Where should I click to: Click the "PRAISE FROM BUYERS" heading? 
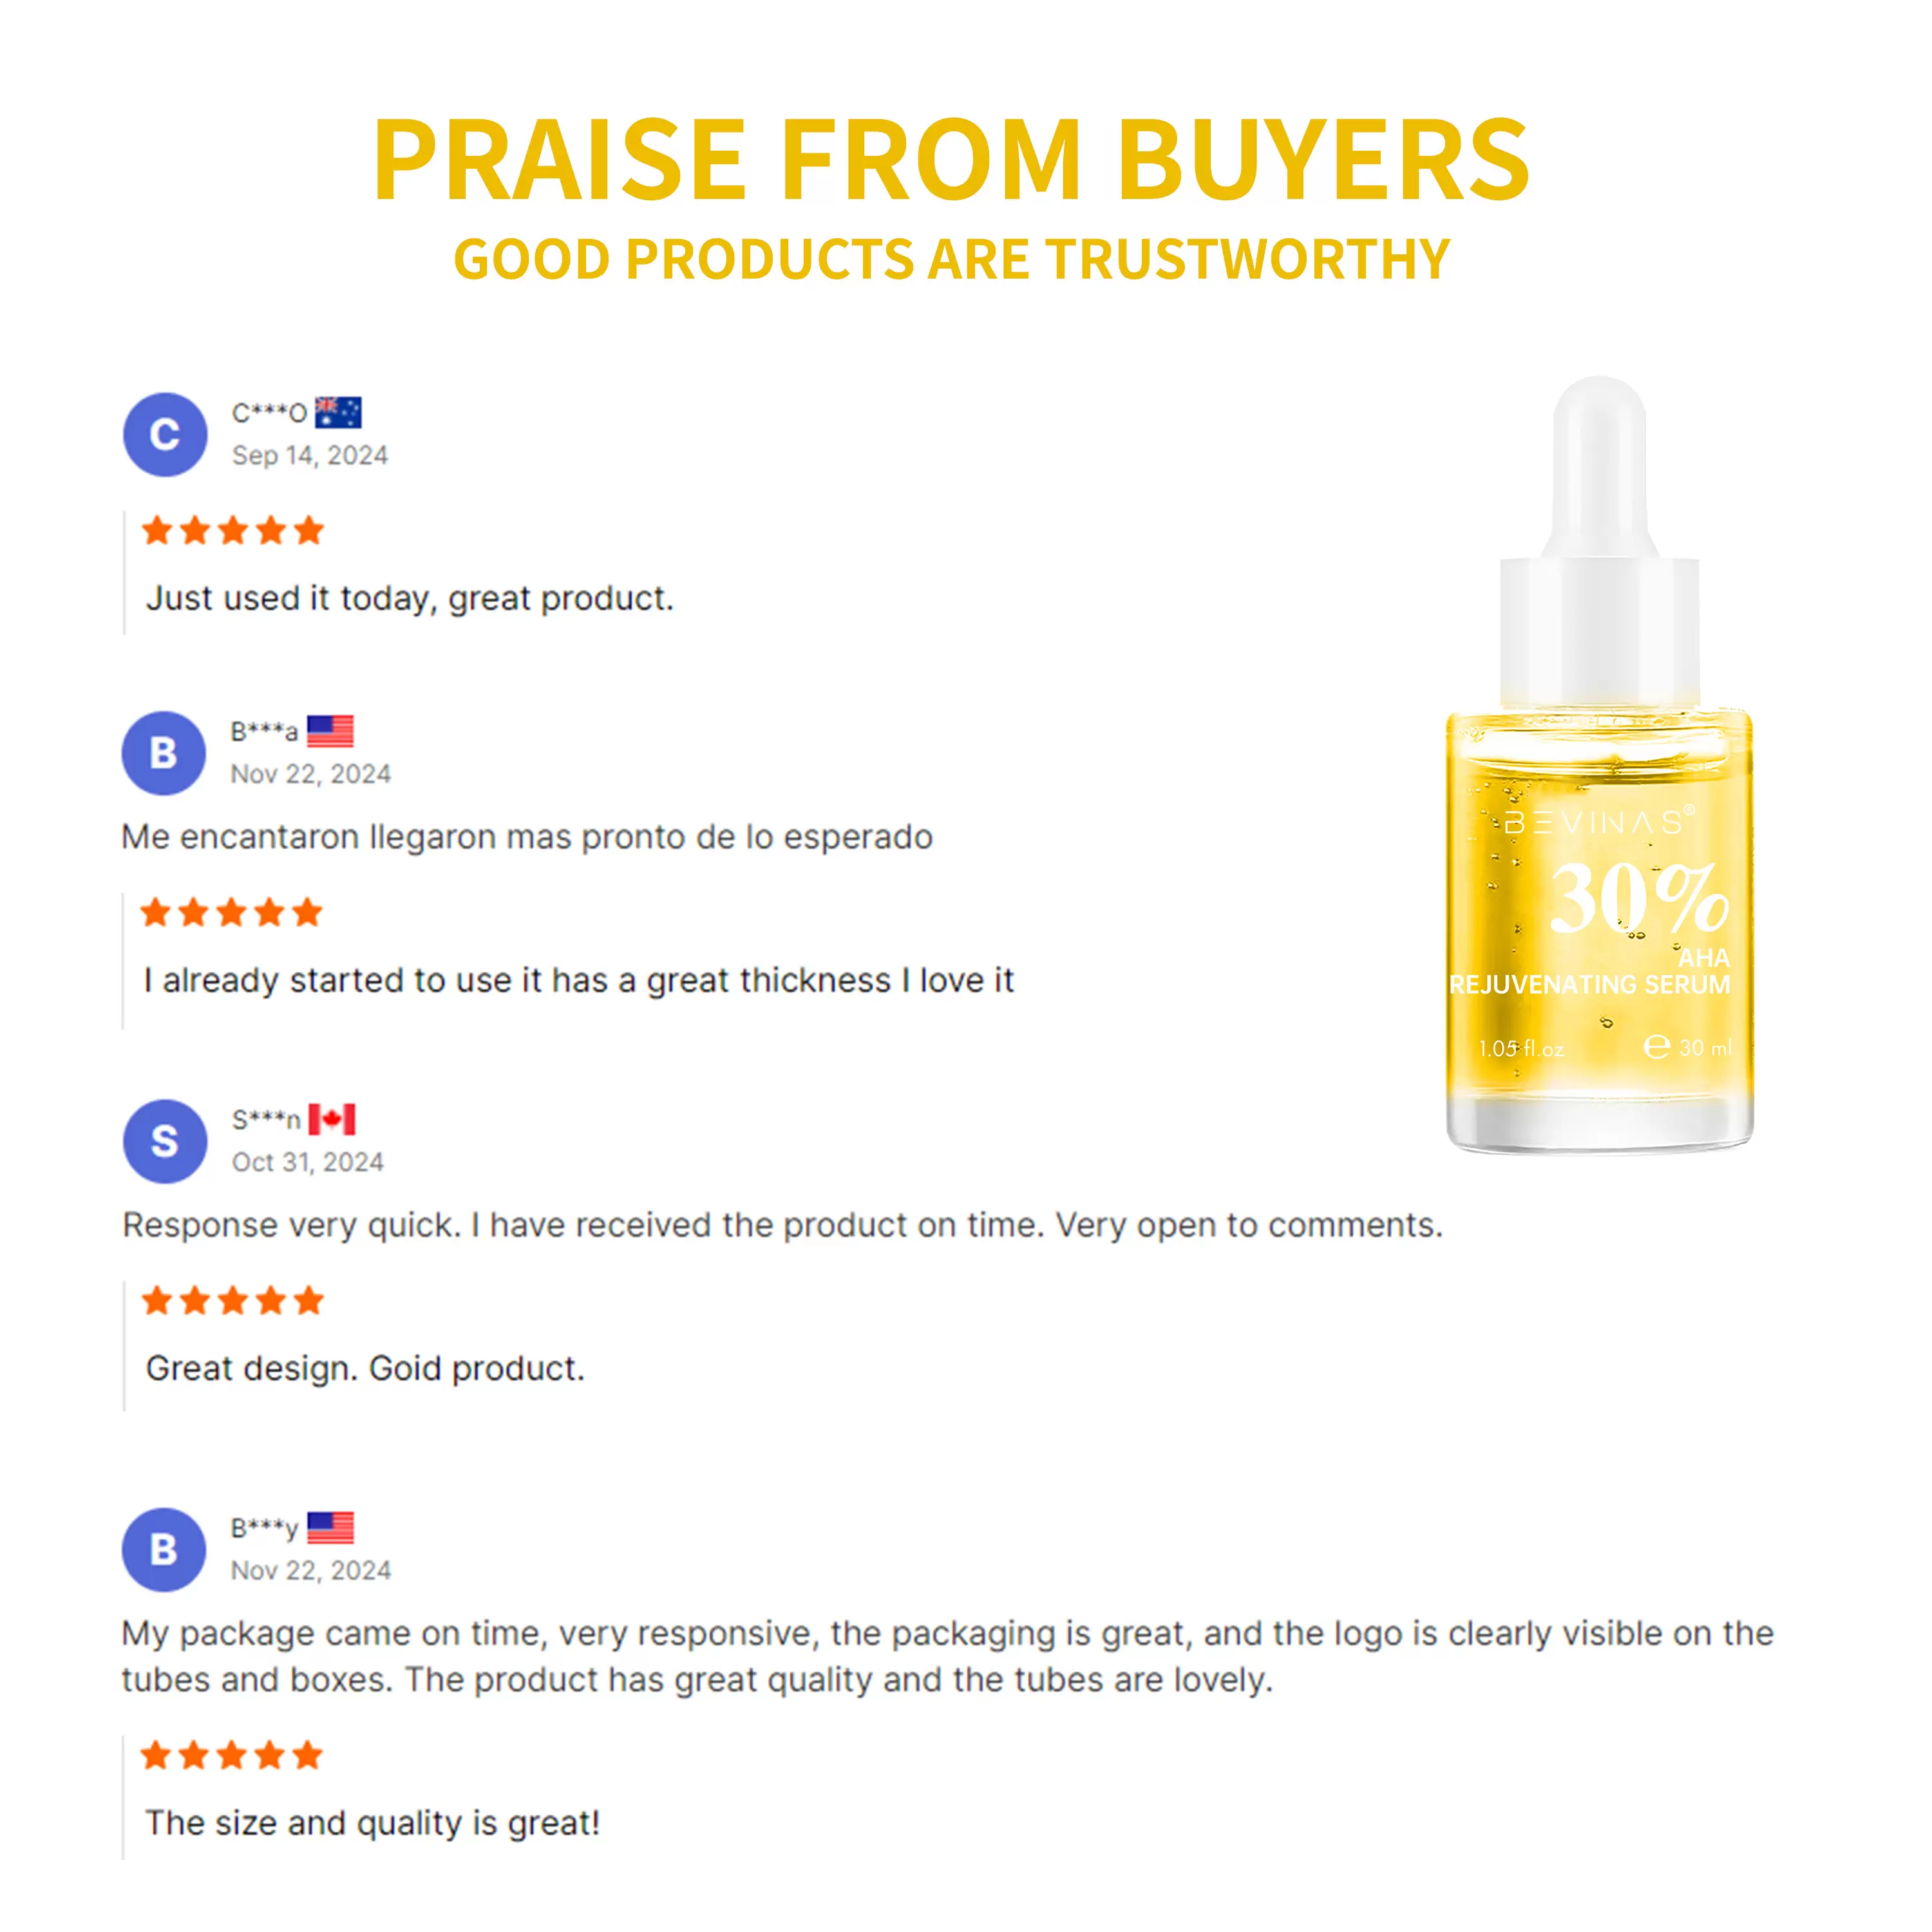pyautogui.click(x=951, y=160)
